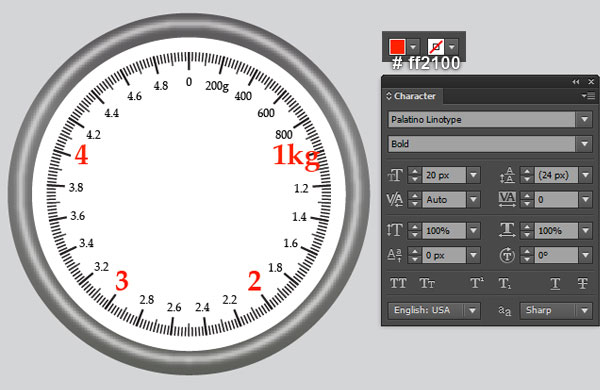The height and width of the screenshot is (390, 600).
Task: Click the vertical scale stepper arrows
Action: [x=415, y=231]
